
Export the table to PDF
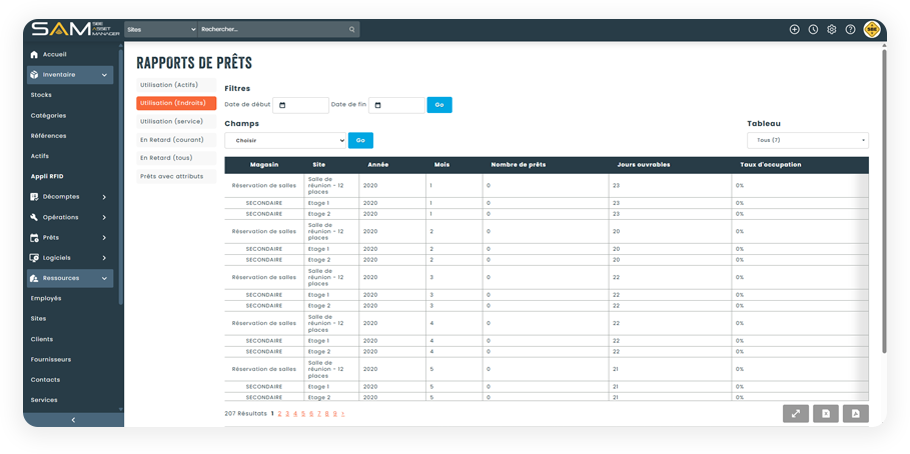(856, 413)
